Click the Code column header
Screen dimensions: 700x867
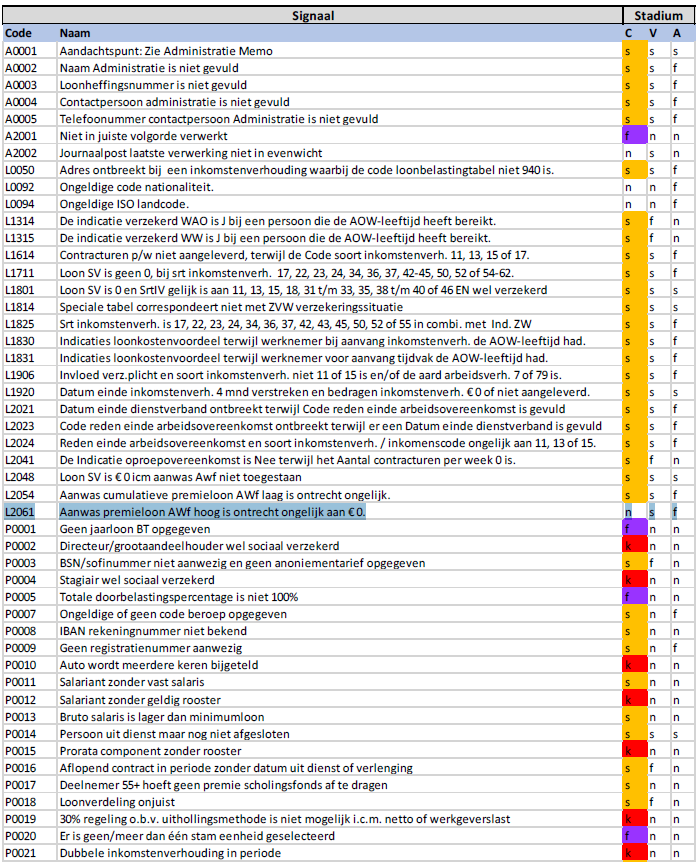click(x=30, y=33)
